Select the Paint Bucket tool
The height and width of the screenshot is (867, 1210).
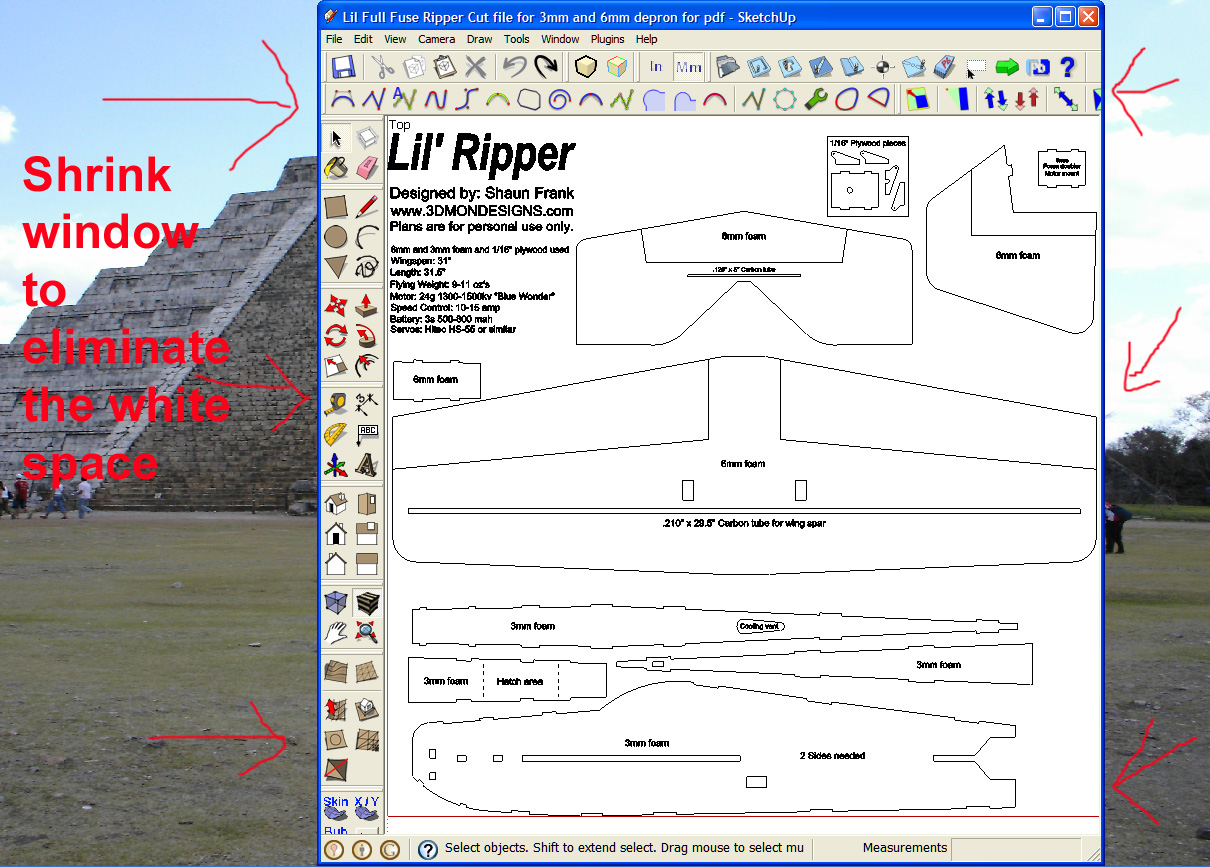coord(336,166)
